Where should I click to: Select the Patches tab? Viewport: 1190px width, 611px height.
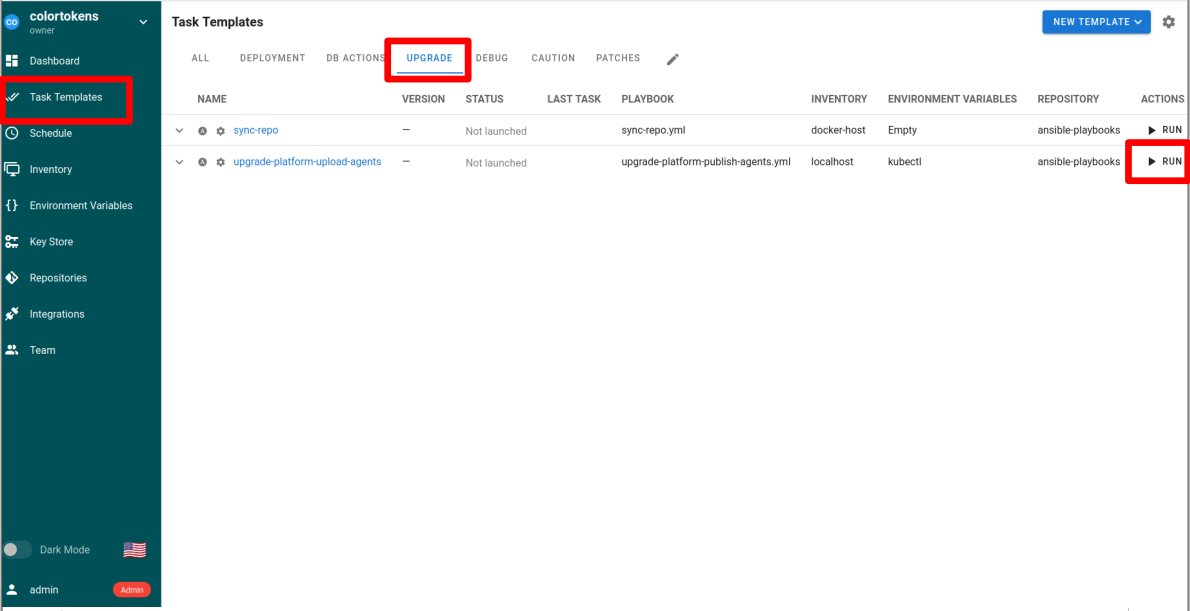pyautogui.click(x=617, y=58)
